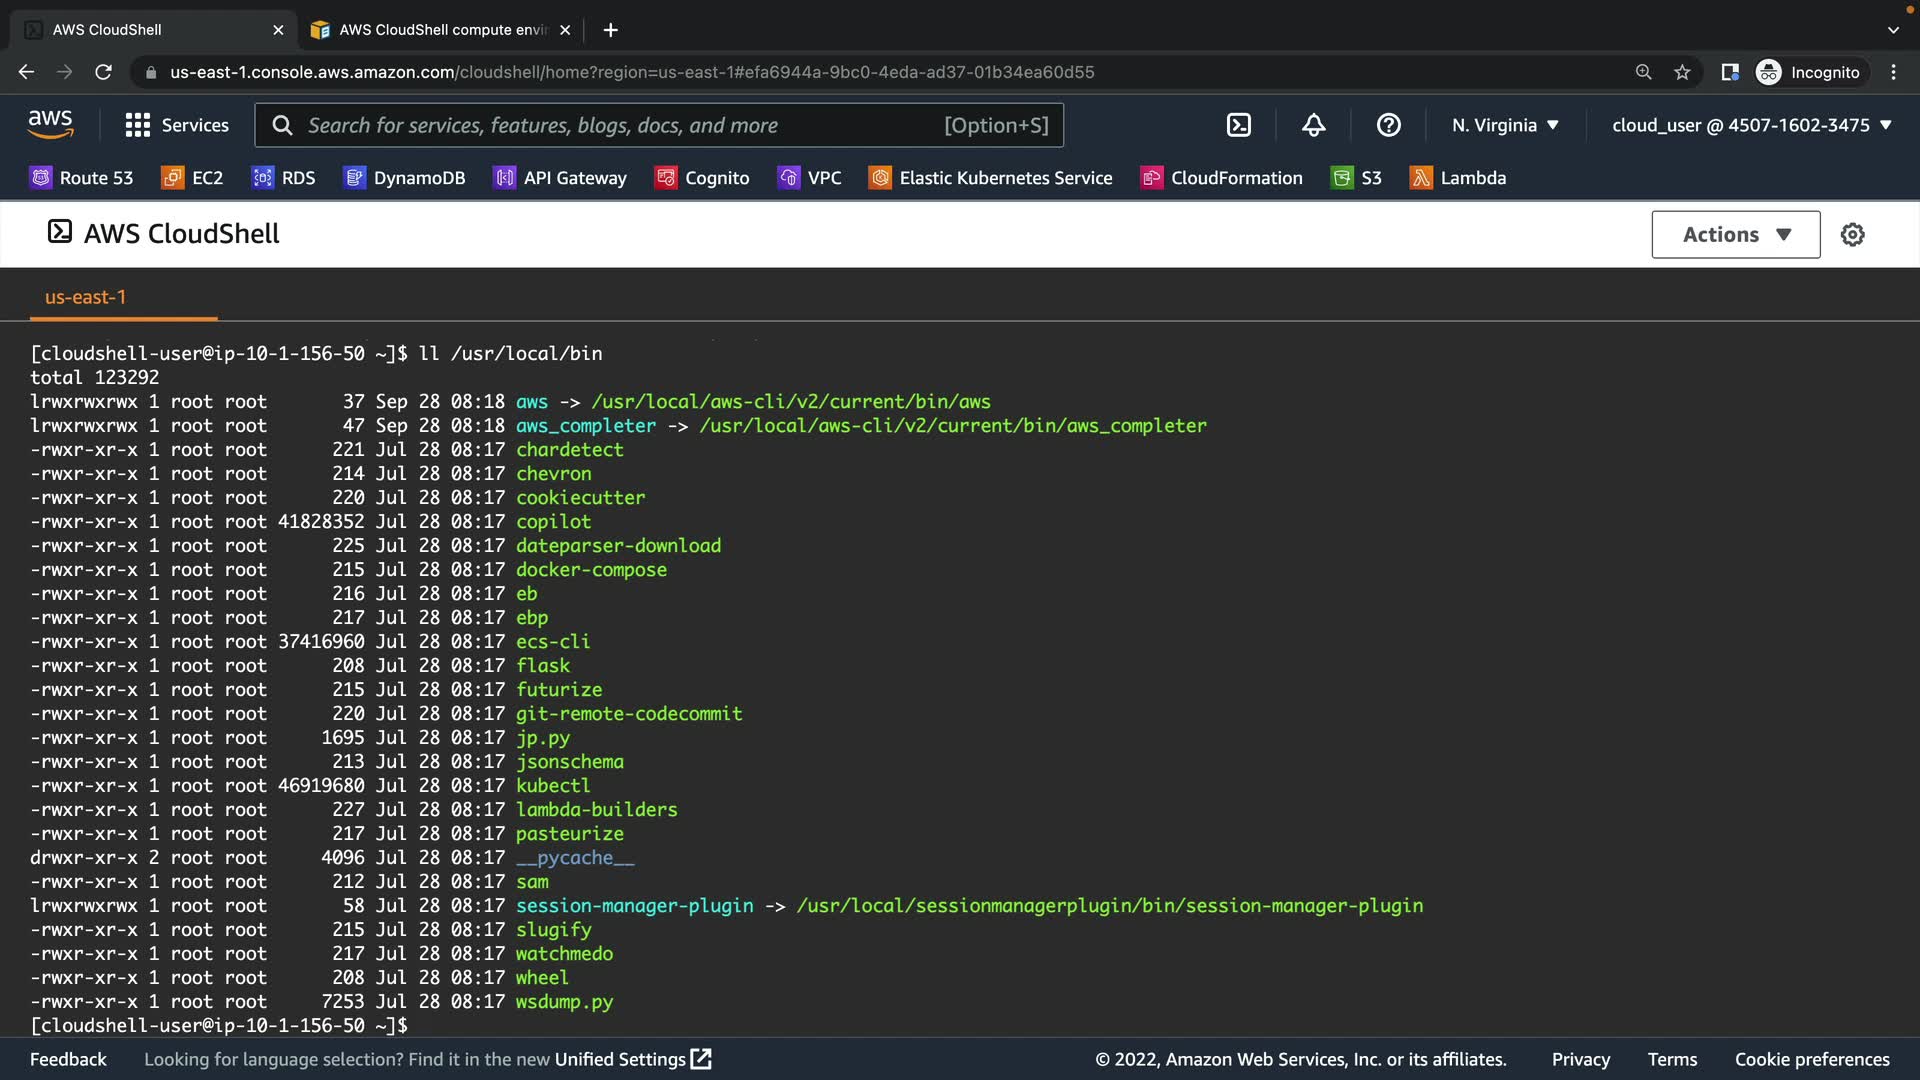Viewport: 1920px width, 1080px height.
Task: Open CloudShell icon in AWS navbar
Action: click(1238, 125)
